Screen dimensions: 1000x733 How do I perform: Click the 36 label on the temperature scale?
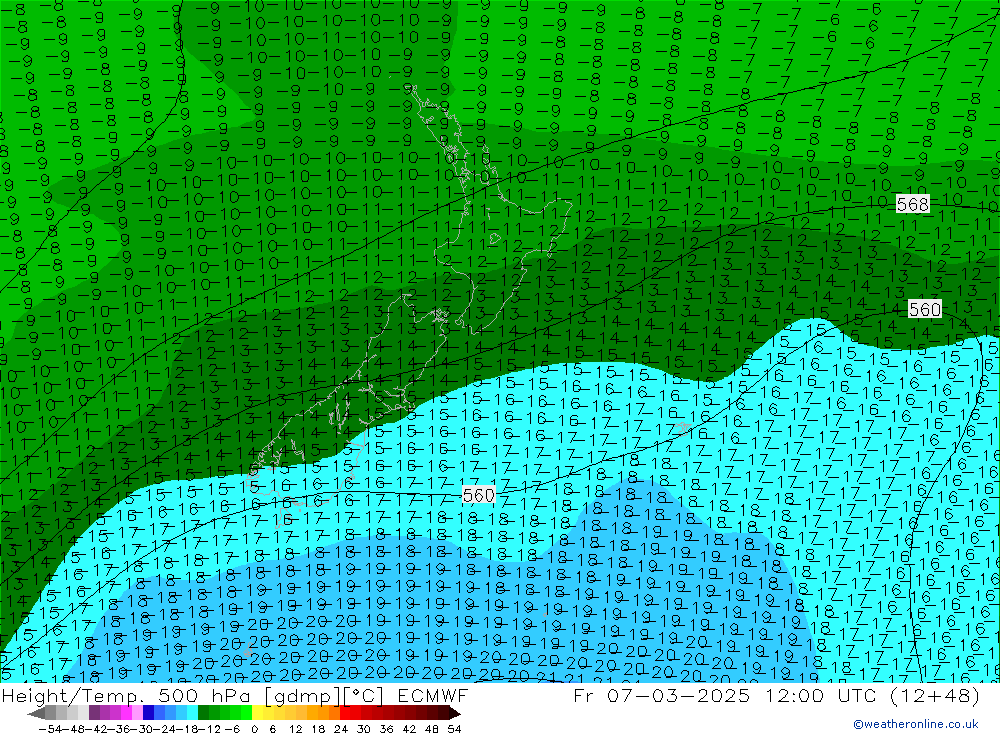click(386, 729)
